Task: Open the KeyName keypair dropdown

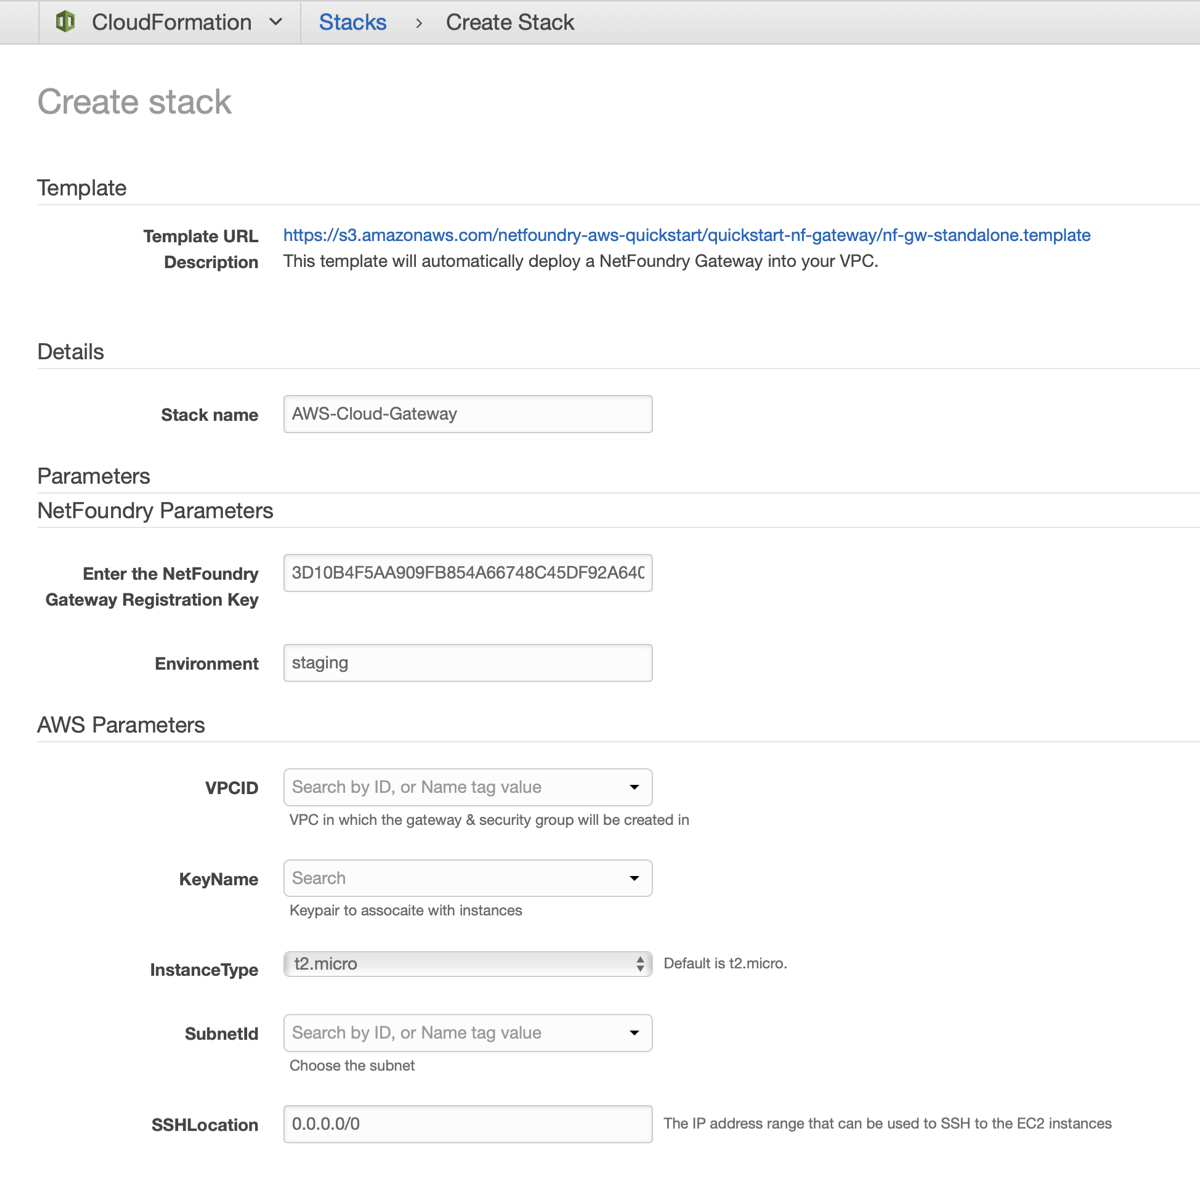Action: [468, 878]
